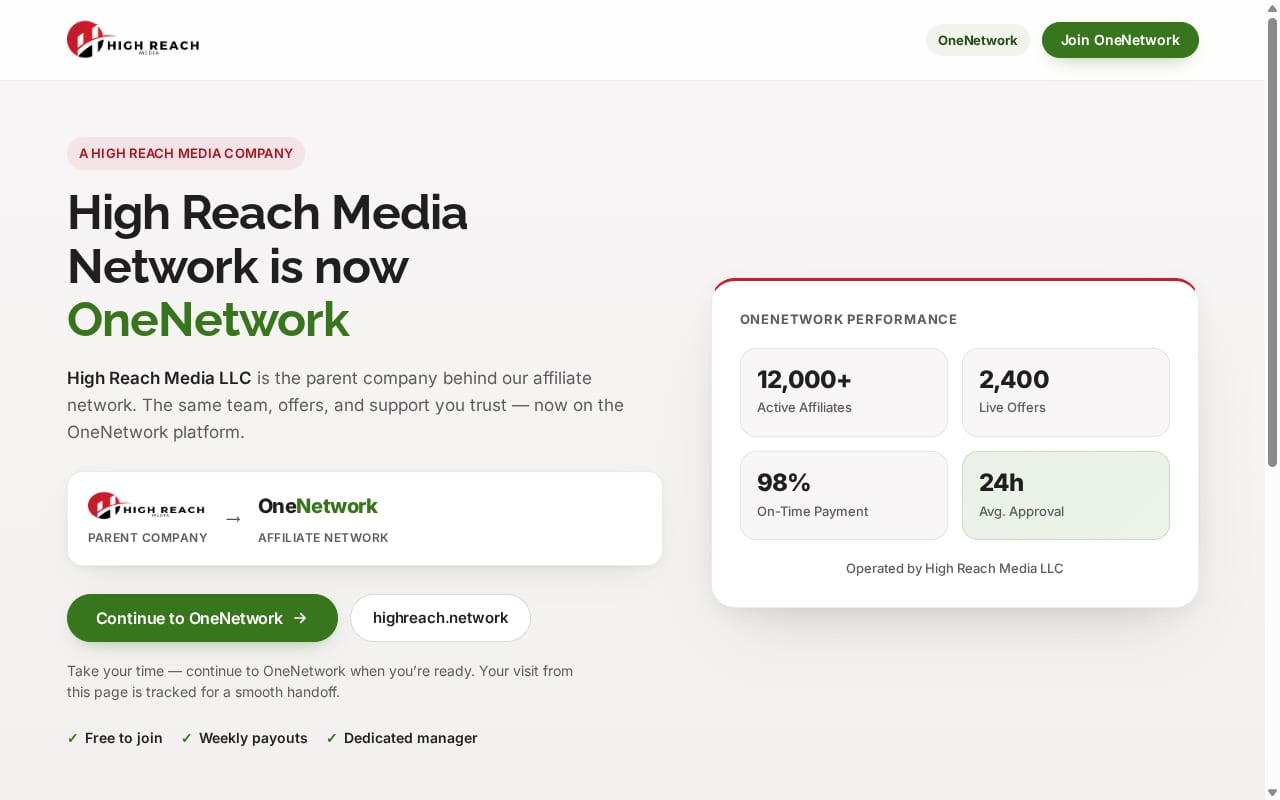This screenshot has height=800, width=1280.
Task: Click the Join OneNetwork button
Action: tap(1120, 40)
